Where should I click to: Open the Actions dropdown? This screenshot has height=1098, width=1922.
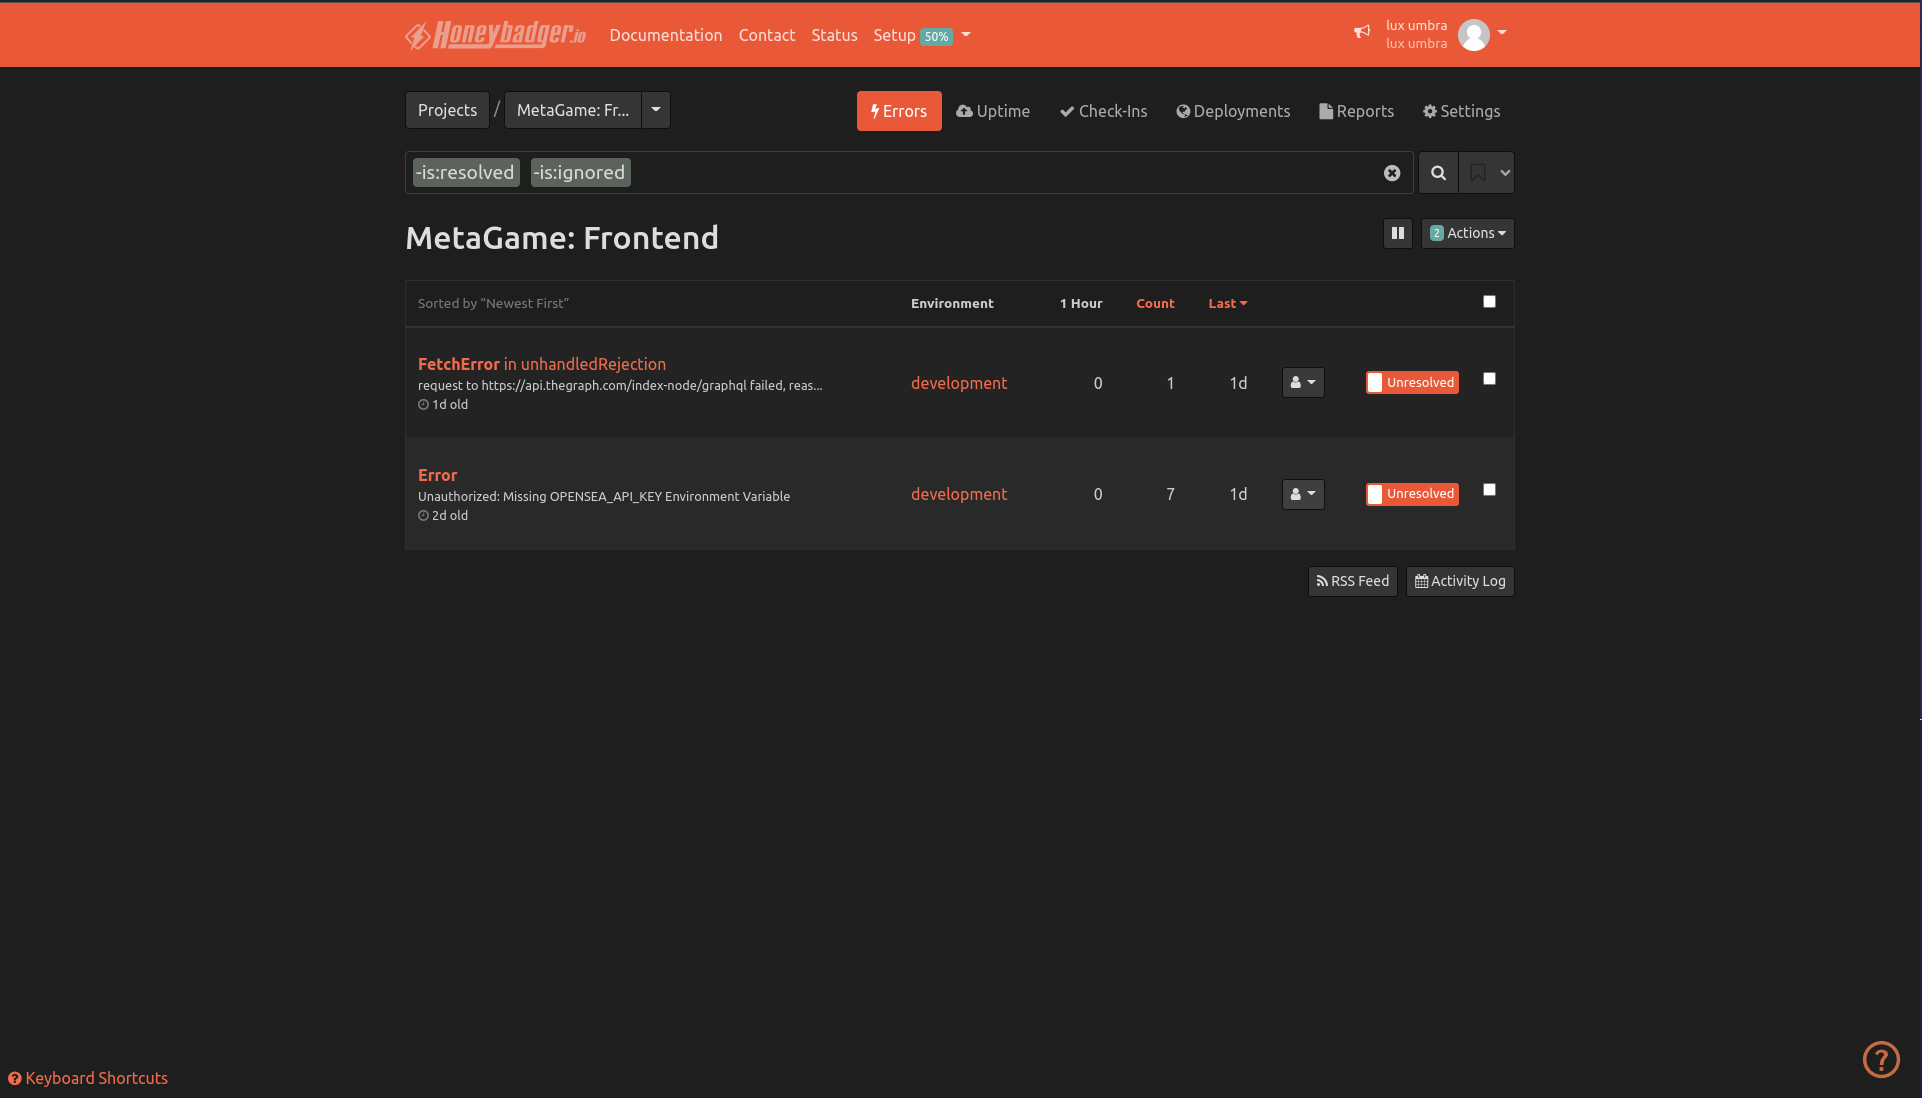tap(1467, 233)
